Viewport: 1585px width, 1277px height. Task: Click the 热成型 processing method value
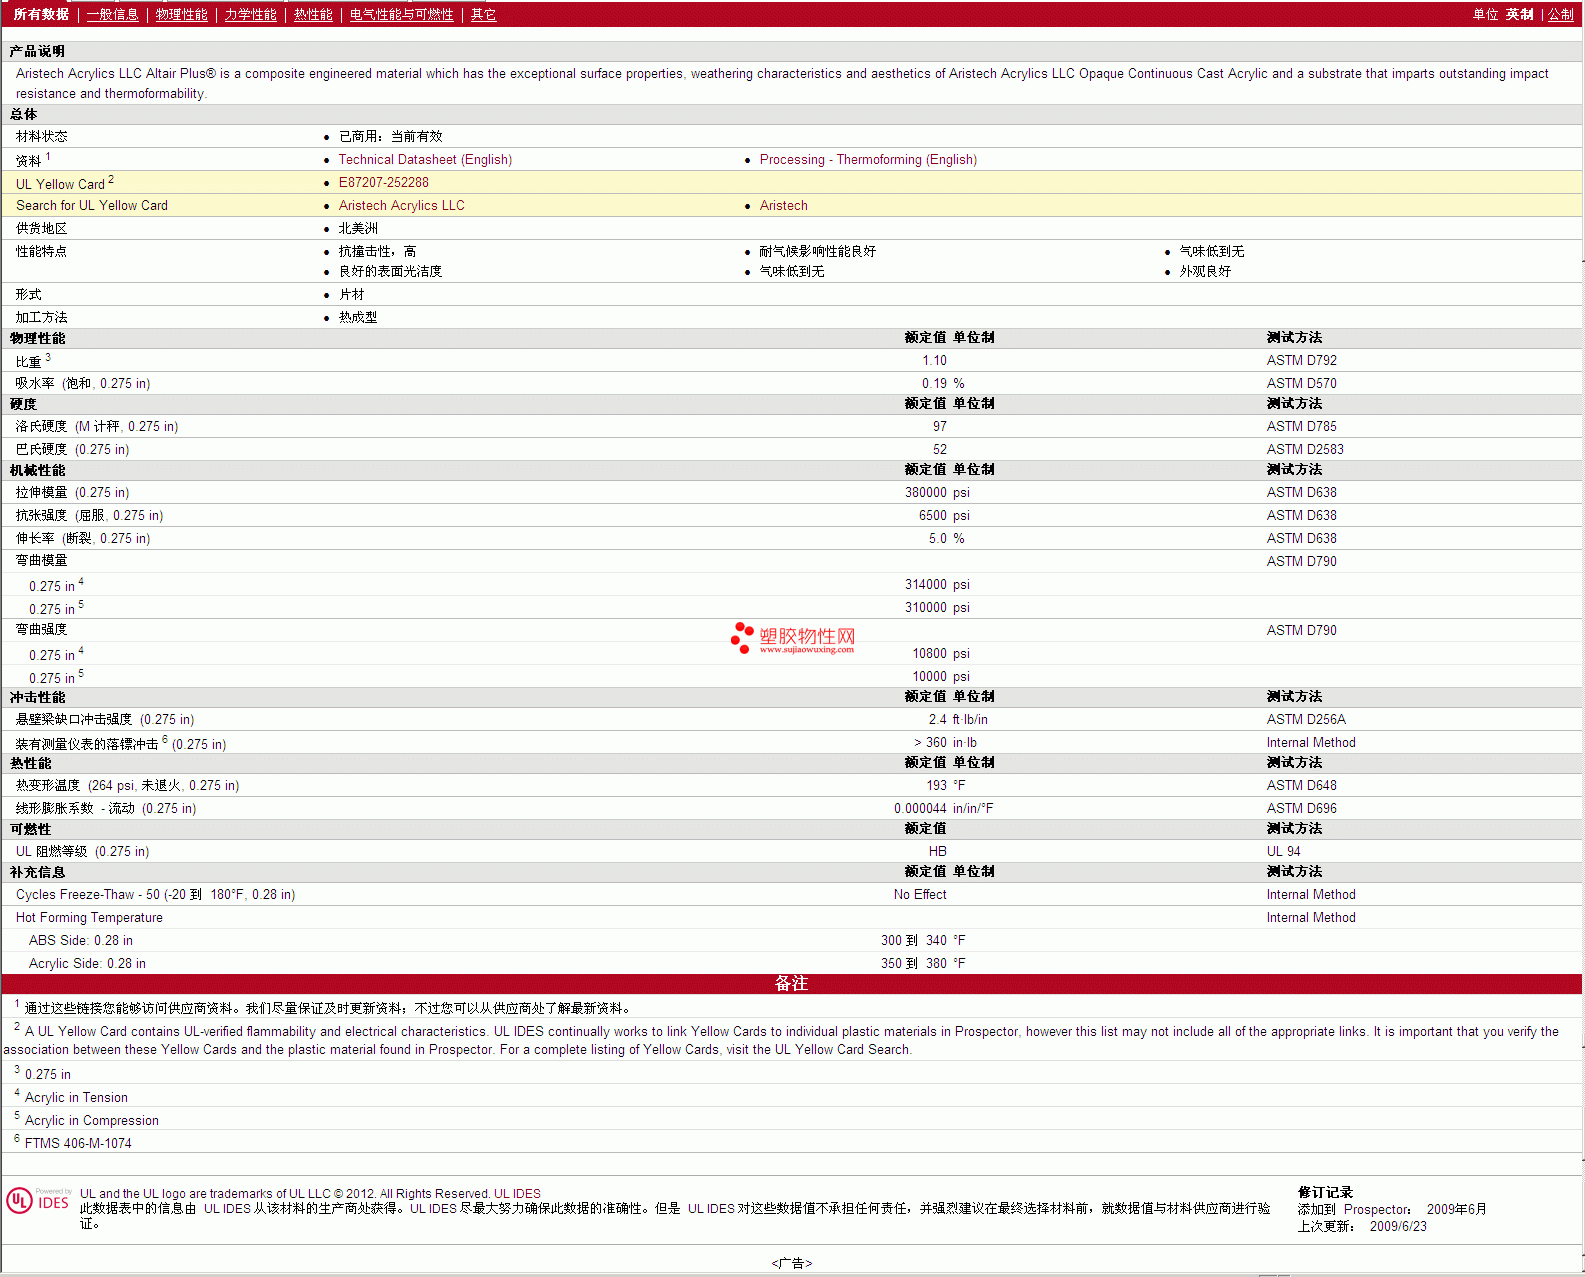click(x=358, y=317)
